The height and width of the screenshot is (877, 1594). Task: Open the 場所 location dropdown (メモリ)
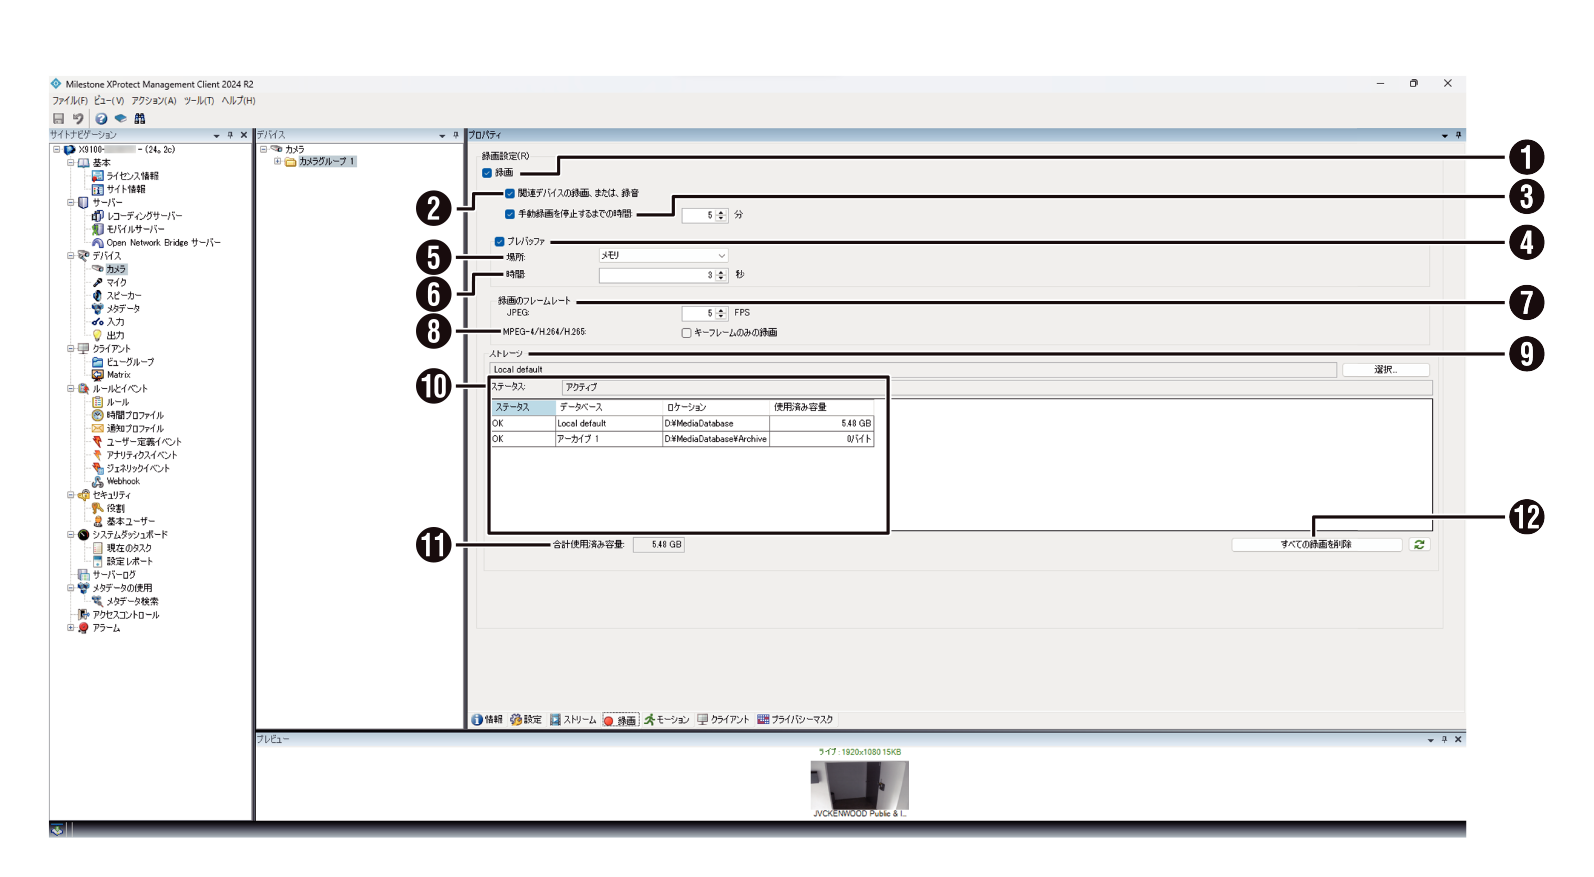pyautogui.click(x=663, y=256)
